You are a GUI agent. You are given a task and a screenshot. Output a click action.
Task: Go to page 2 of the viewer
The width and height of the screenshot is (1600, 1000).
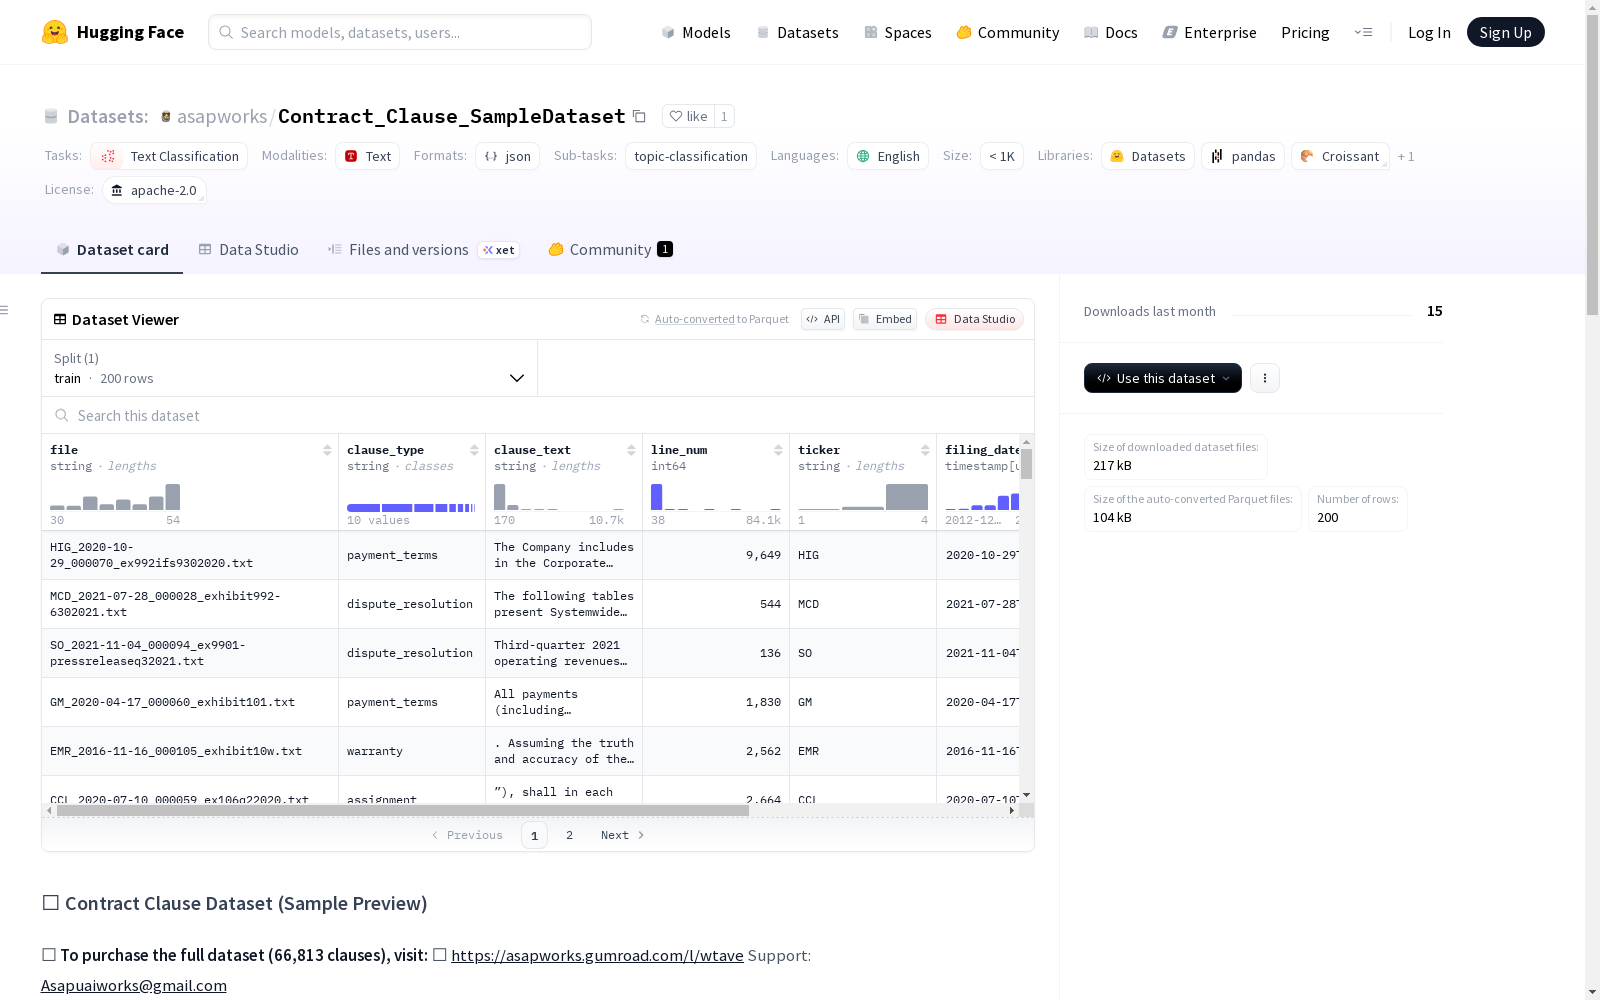tap(569, 835)
